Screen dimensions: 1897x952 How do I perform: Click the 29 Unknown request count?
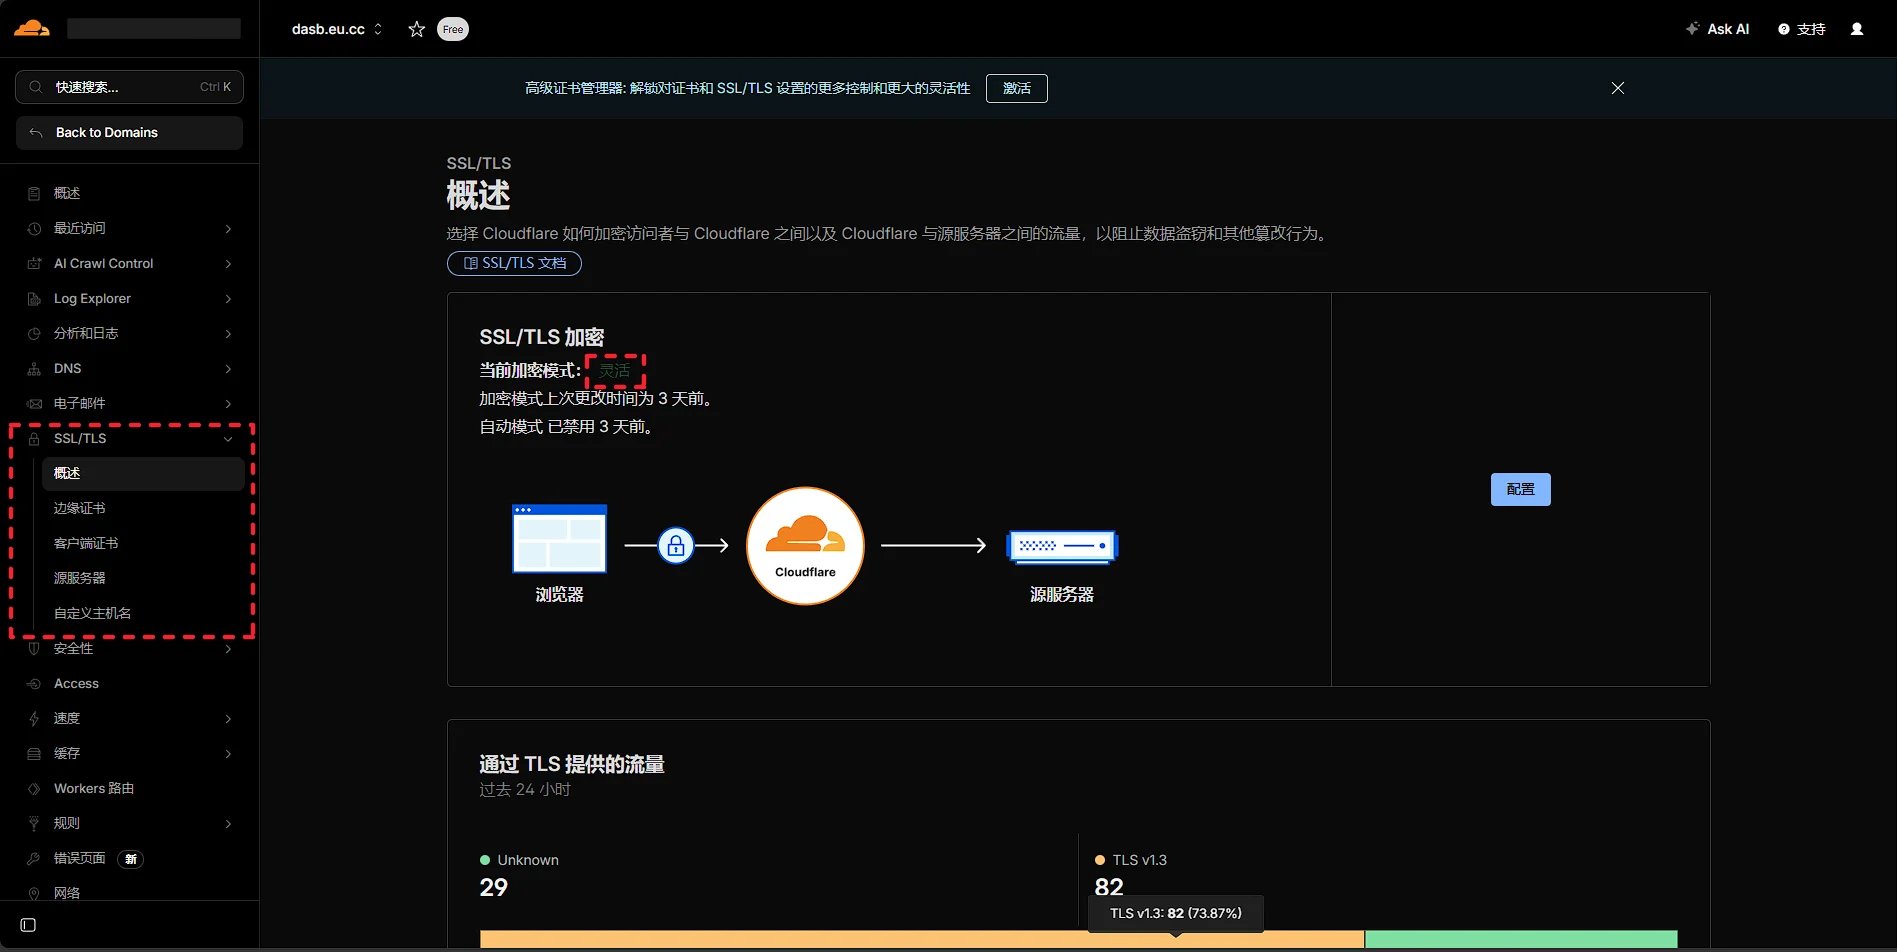[x=494, y=887]
